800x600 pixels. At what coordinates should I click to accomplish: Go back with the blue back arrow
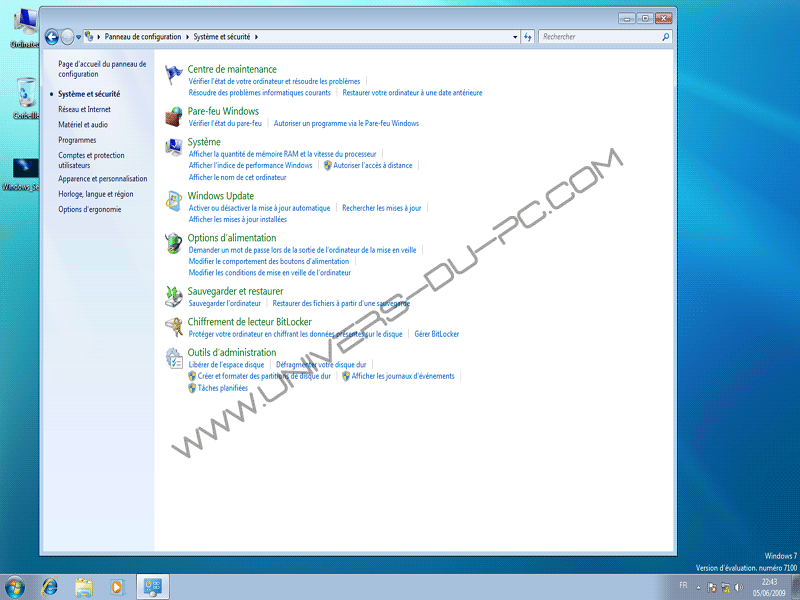point(52,37)
